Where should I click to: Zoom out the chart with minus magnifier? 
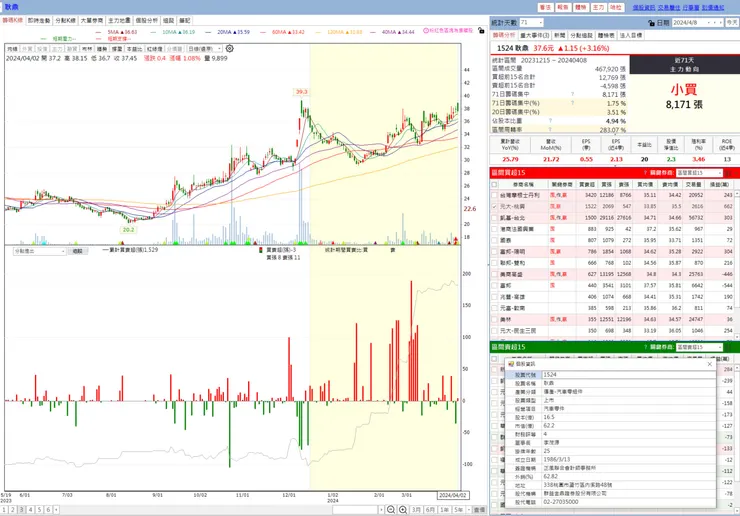point(391,510)
